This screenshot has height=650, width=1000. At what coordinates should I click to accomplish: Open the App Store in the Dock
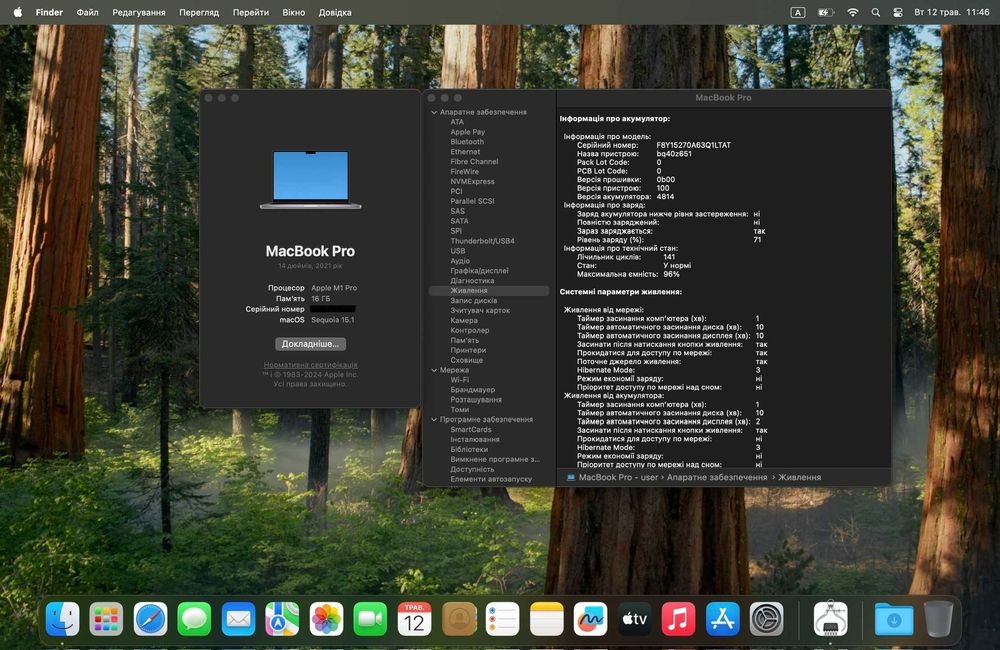[723, 618]
